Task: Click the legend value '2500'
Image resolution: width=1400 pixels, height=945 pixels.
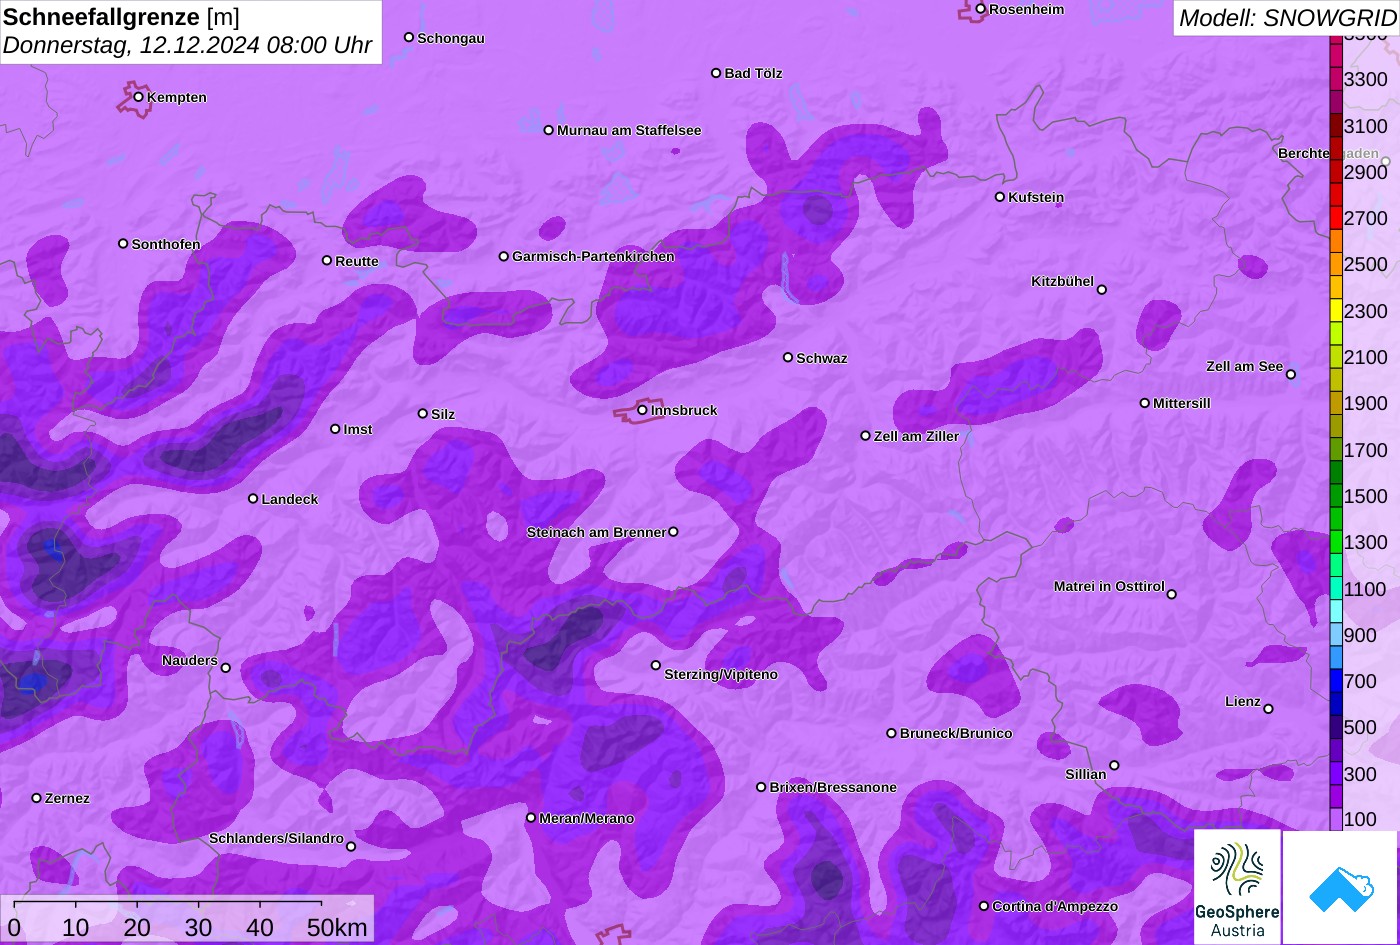Action: (x=1366, y=264)
